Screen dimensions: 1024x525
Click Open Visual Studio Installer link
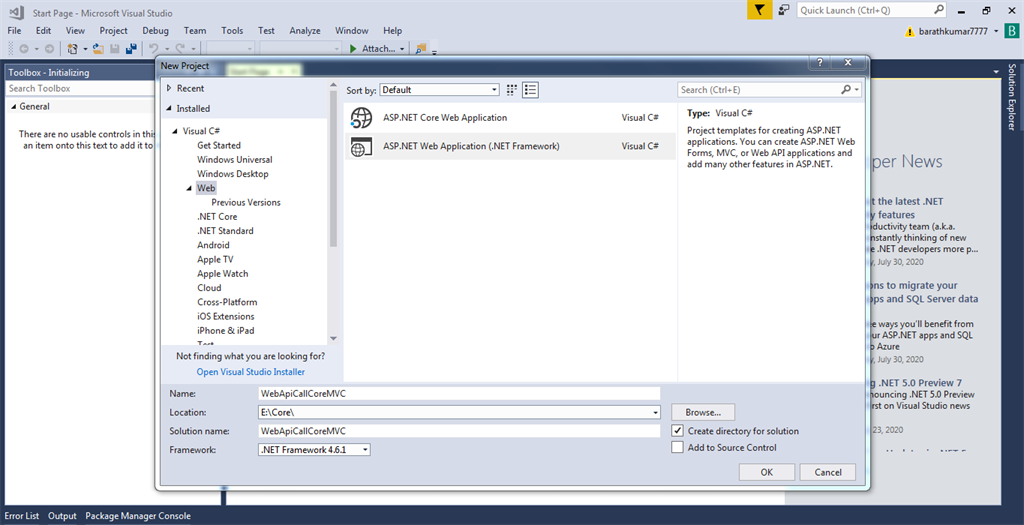(251, 372)
